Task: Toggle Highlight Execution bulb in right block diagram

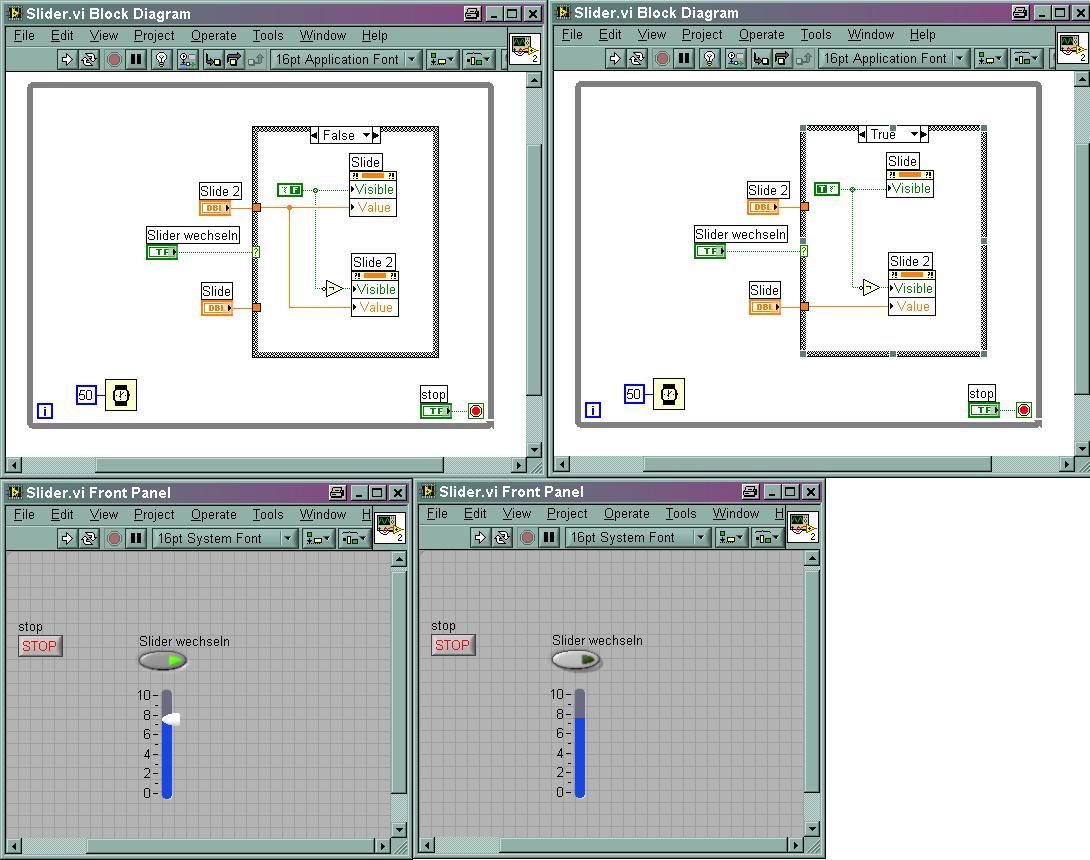Action: [710, 59]
